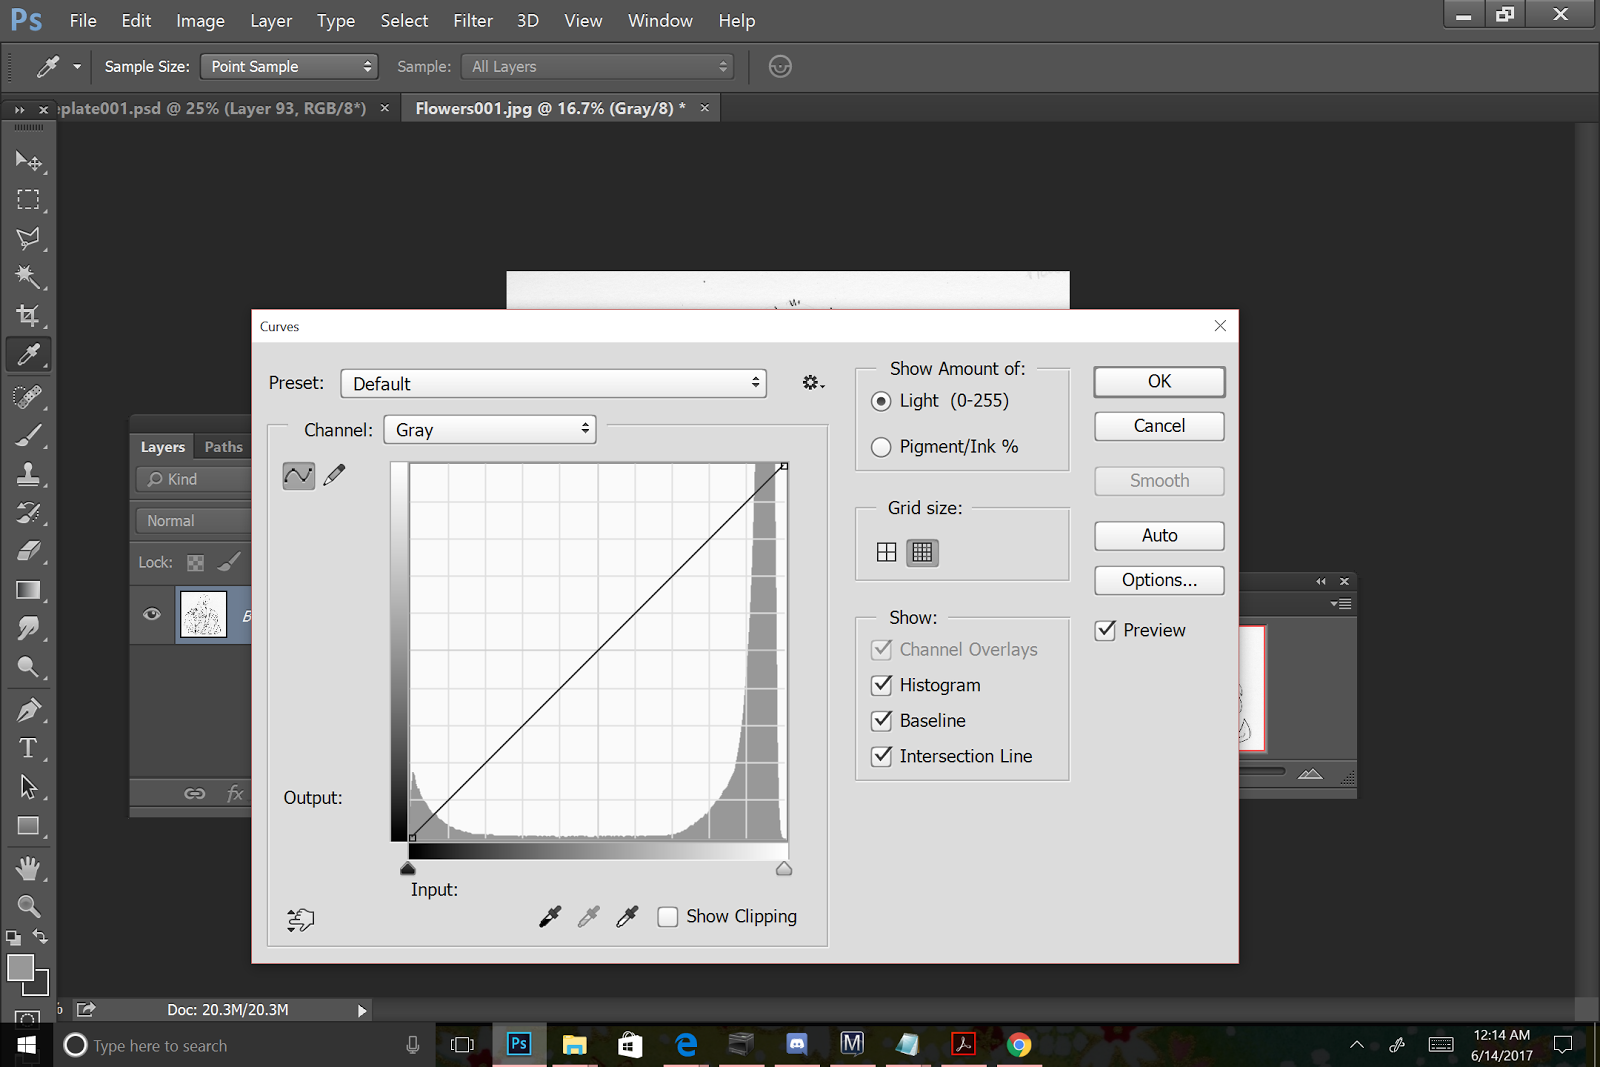Open Curves preset options gear menu
The image size is (1600, 1067).
click(x=813, y=383)
